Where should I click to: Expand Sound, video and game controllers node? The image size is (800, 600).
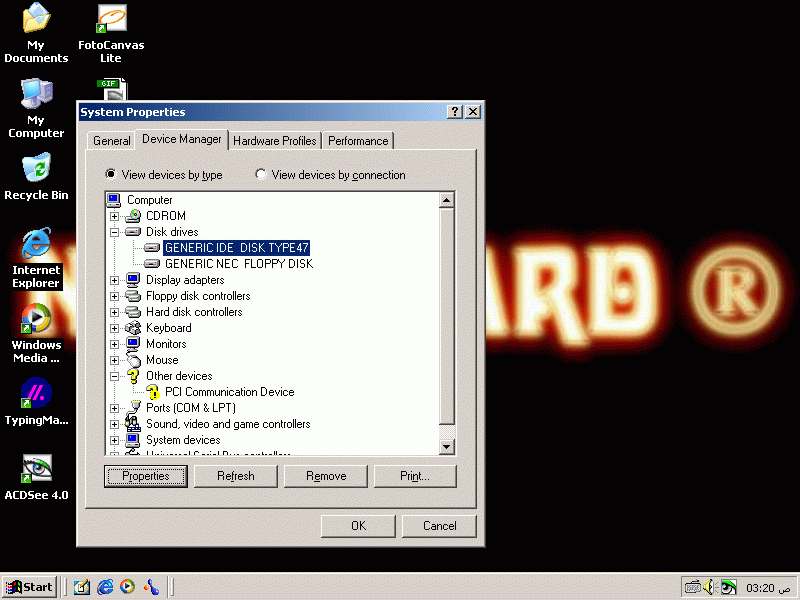[114, 424]
